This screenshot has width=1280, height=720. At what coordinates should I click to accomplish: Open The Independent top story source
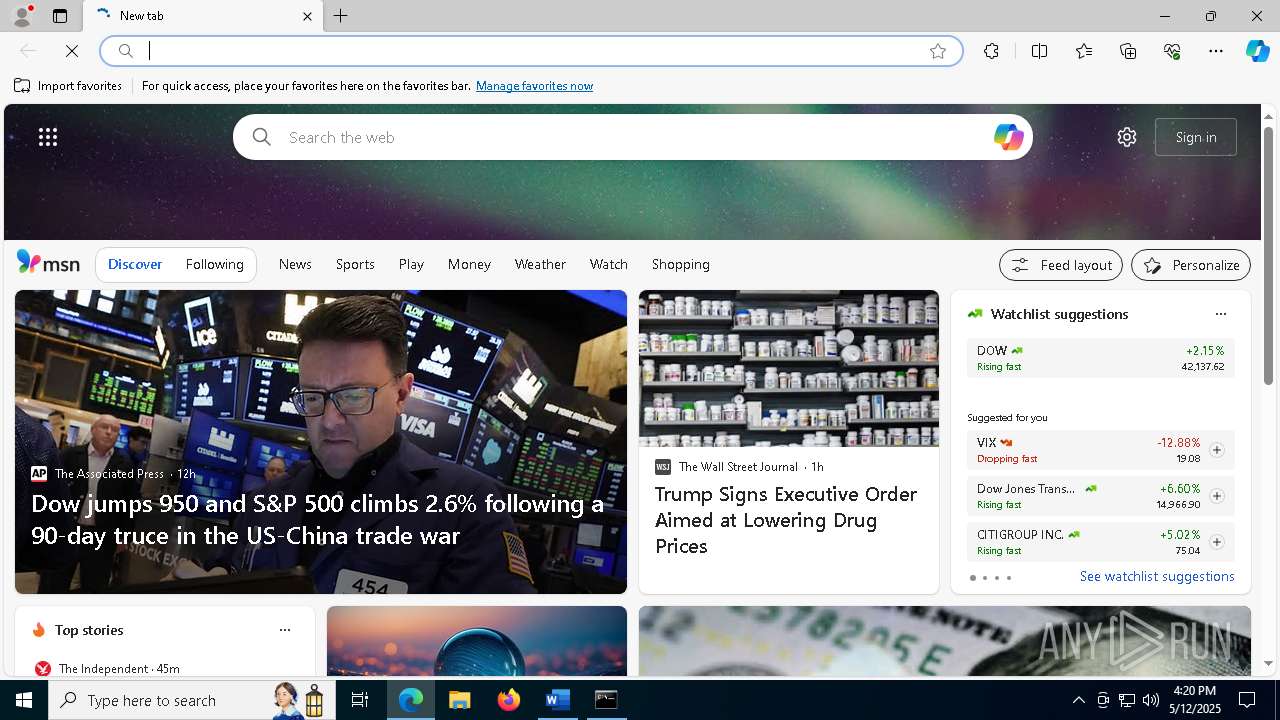pyautogui.click(x=107, y=668)
